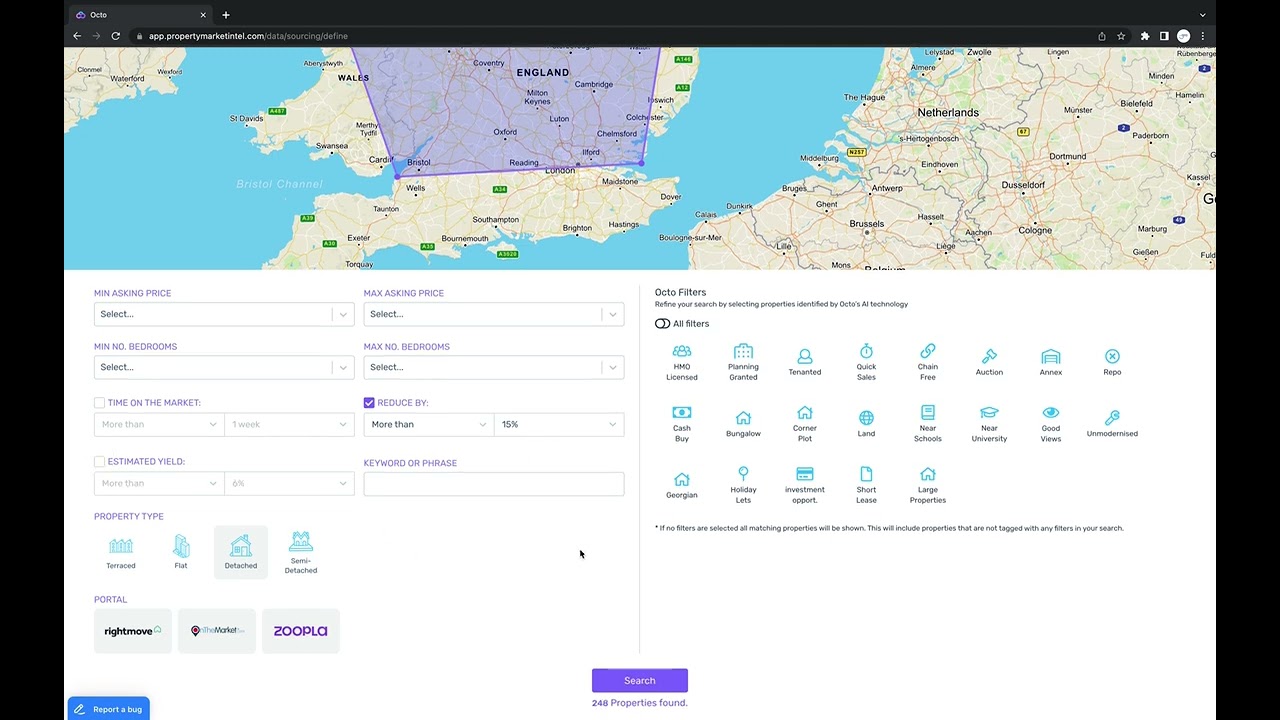Pick the Semi-Detached property type
The width and height of the screenshot is (1280, 720).
(301, 552)
